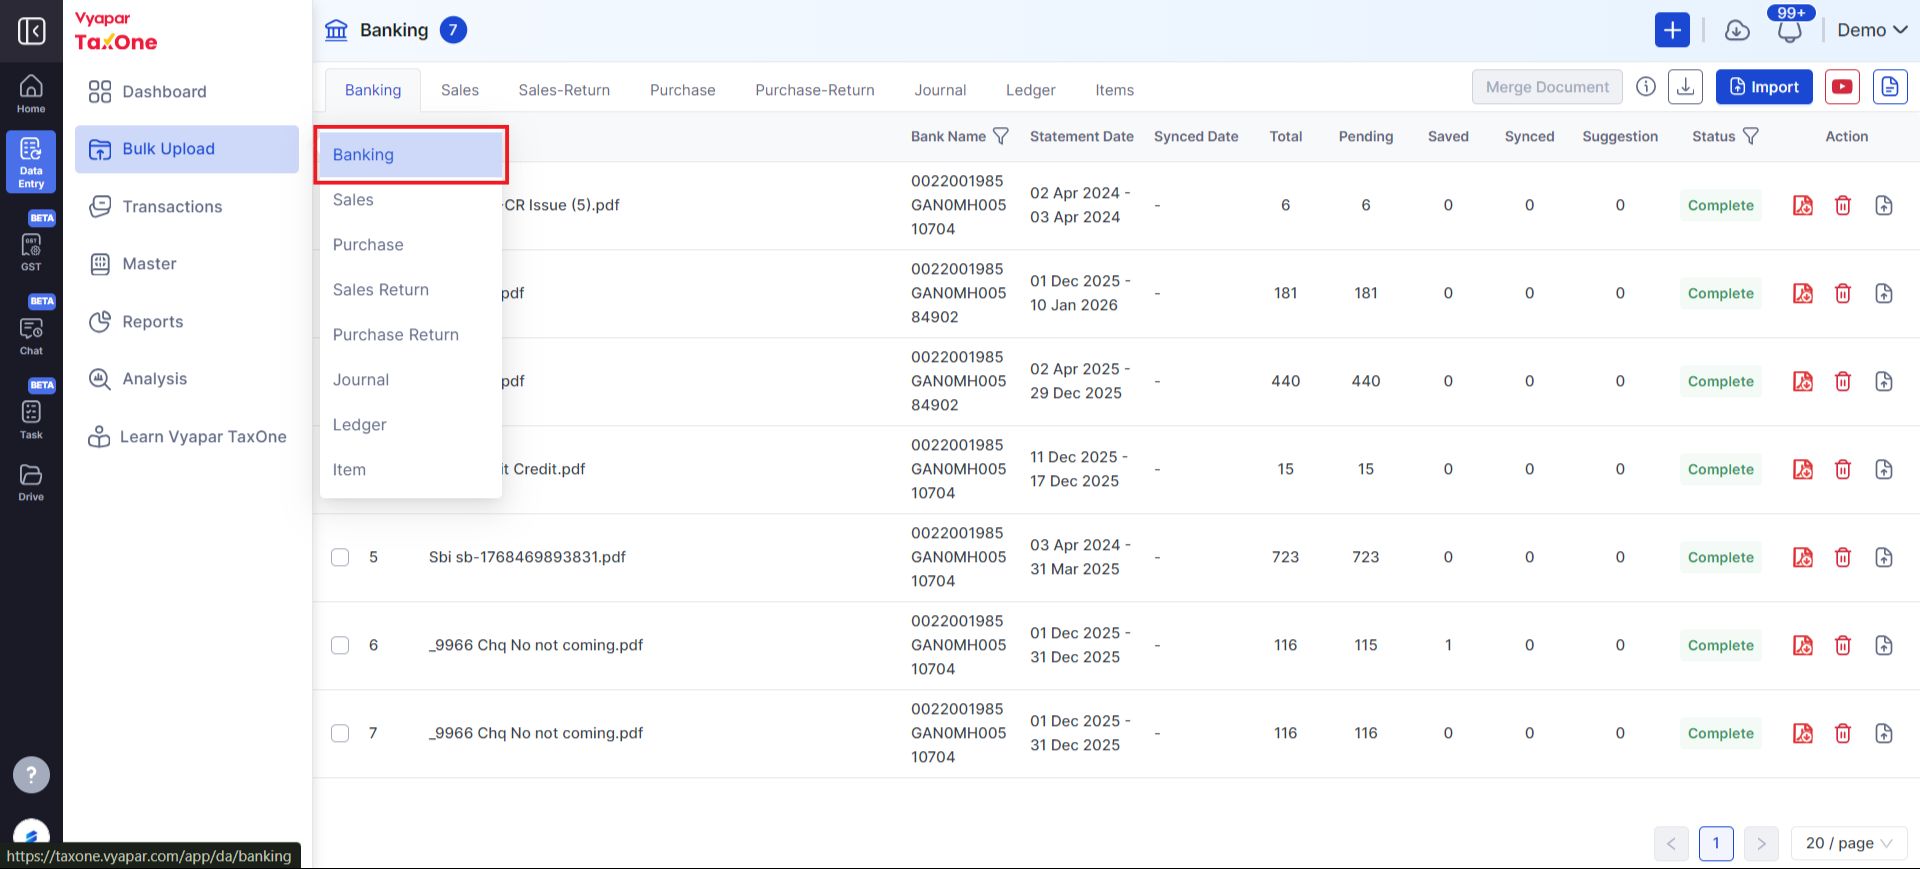Click the Import button

pos(1764,87)
